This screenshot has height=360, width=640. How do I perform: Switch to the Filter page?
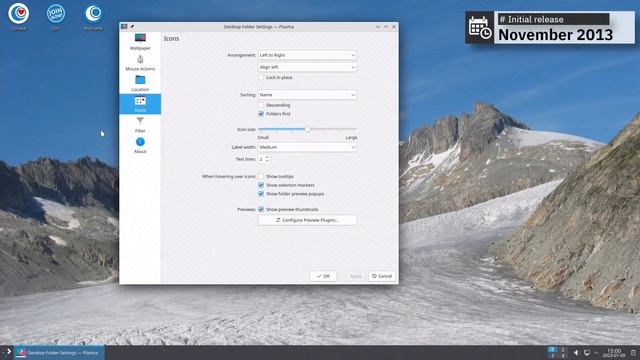click(x=140, y=125)
